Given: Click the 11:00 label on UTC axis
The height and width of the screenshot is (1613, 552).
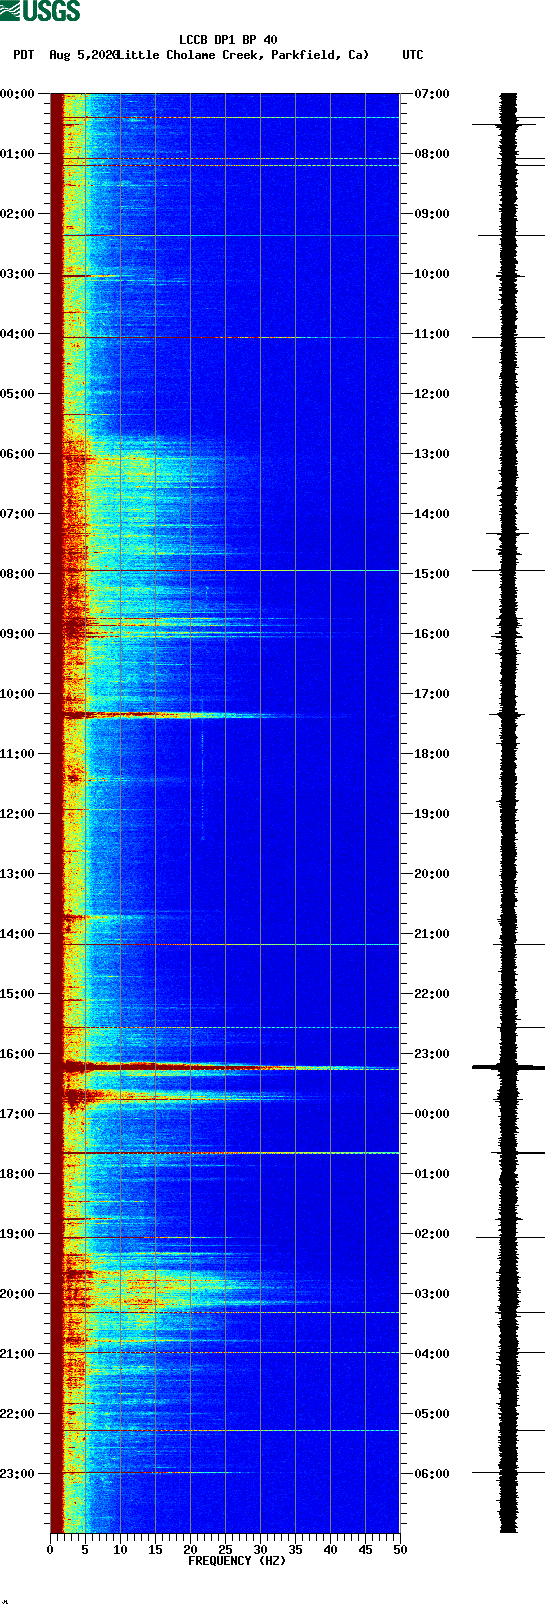Looking at the screenshot, I should (x=432, y=334).
